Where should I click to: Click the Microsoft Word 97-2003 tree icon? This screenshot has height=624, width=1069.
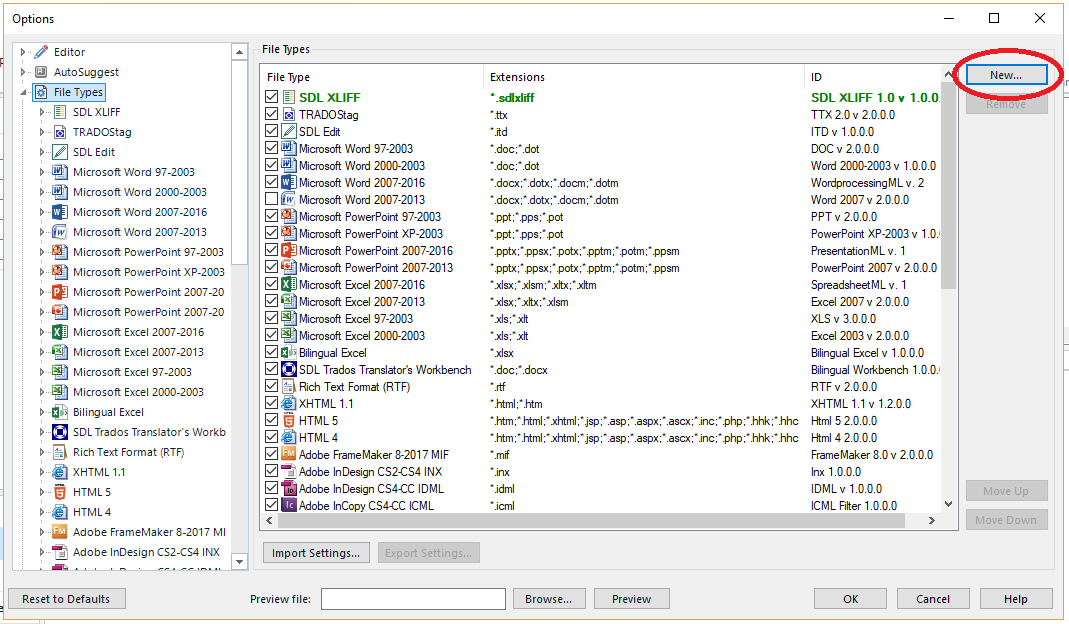point(60,172)
